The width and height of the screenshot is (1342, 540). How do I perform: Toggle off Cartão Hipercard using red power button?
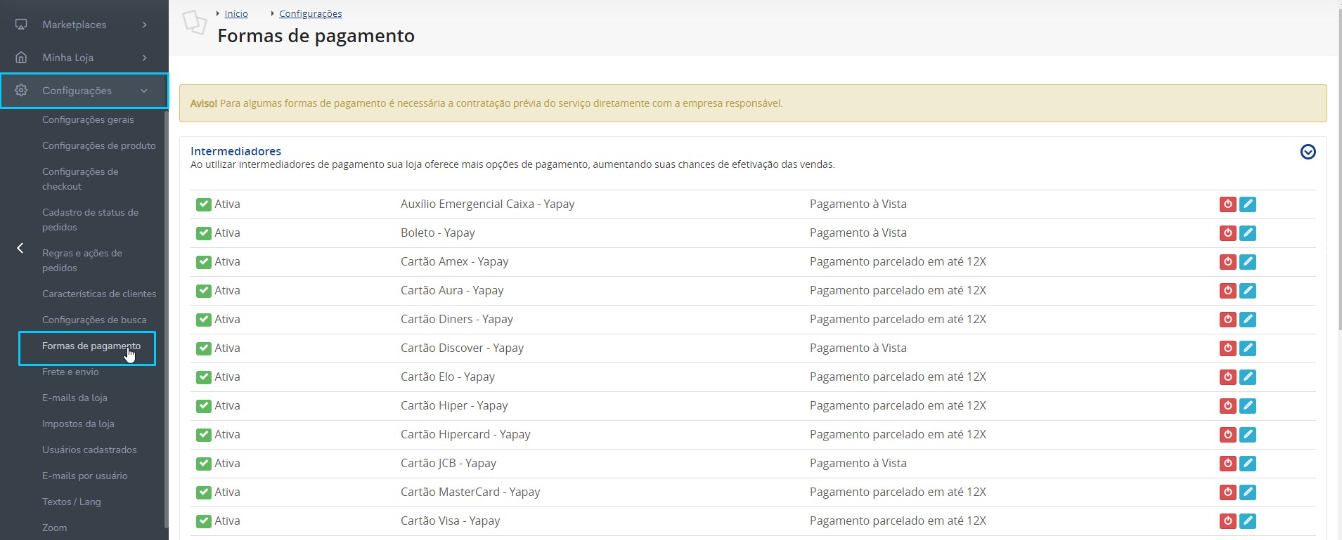click(x=1228, y=435)
